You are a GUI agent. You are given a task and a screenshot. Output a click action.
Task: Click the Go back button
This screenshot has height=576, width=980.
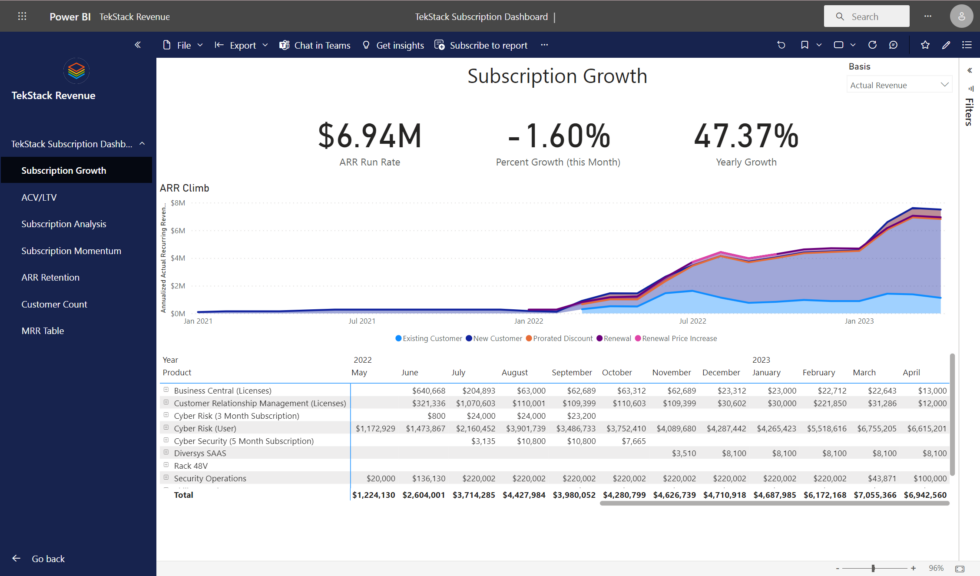[40, 558]
